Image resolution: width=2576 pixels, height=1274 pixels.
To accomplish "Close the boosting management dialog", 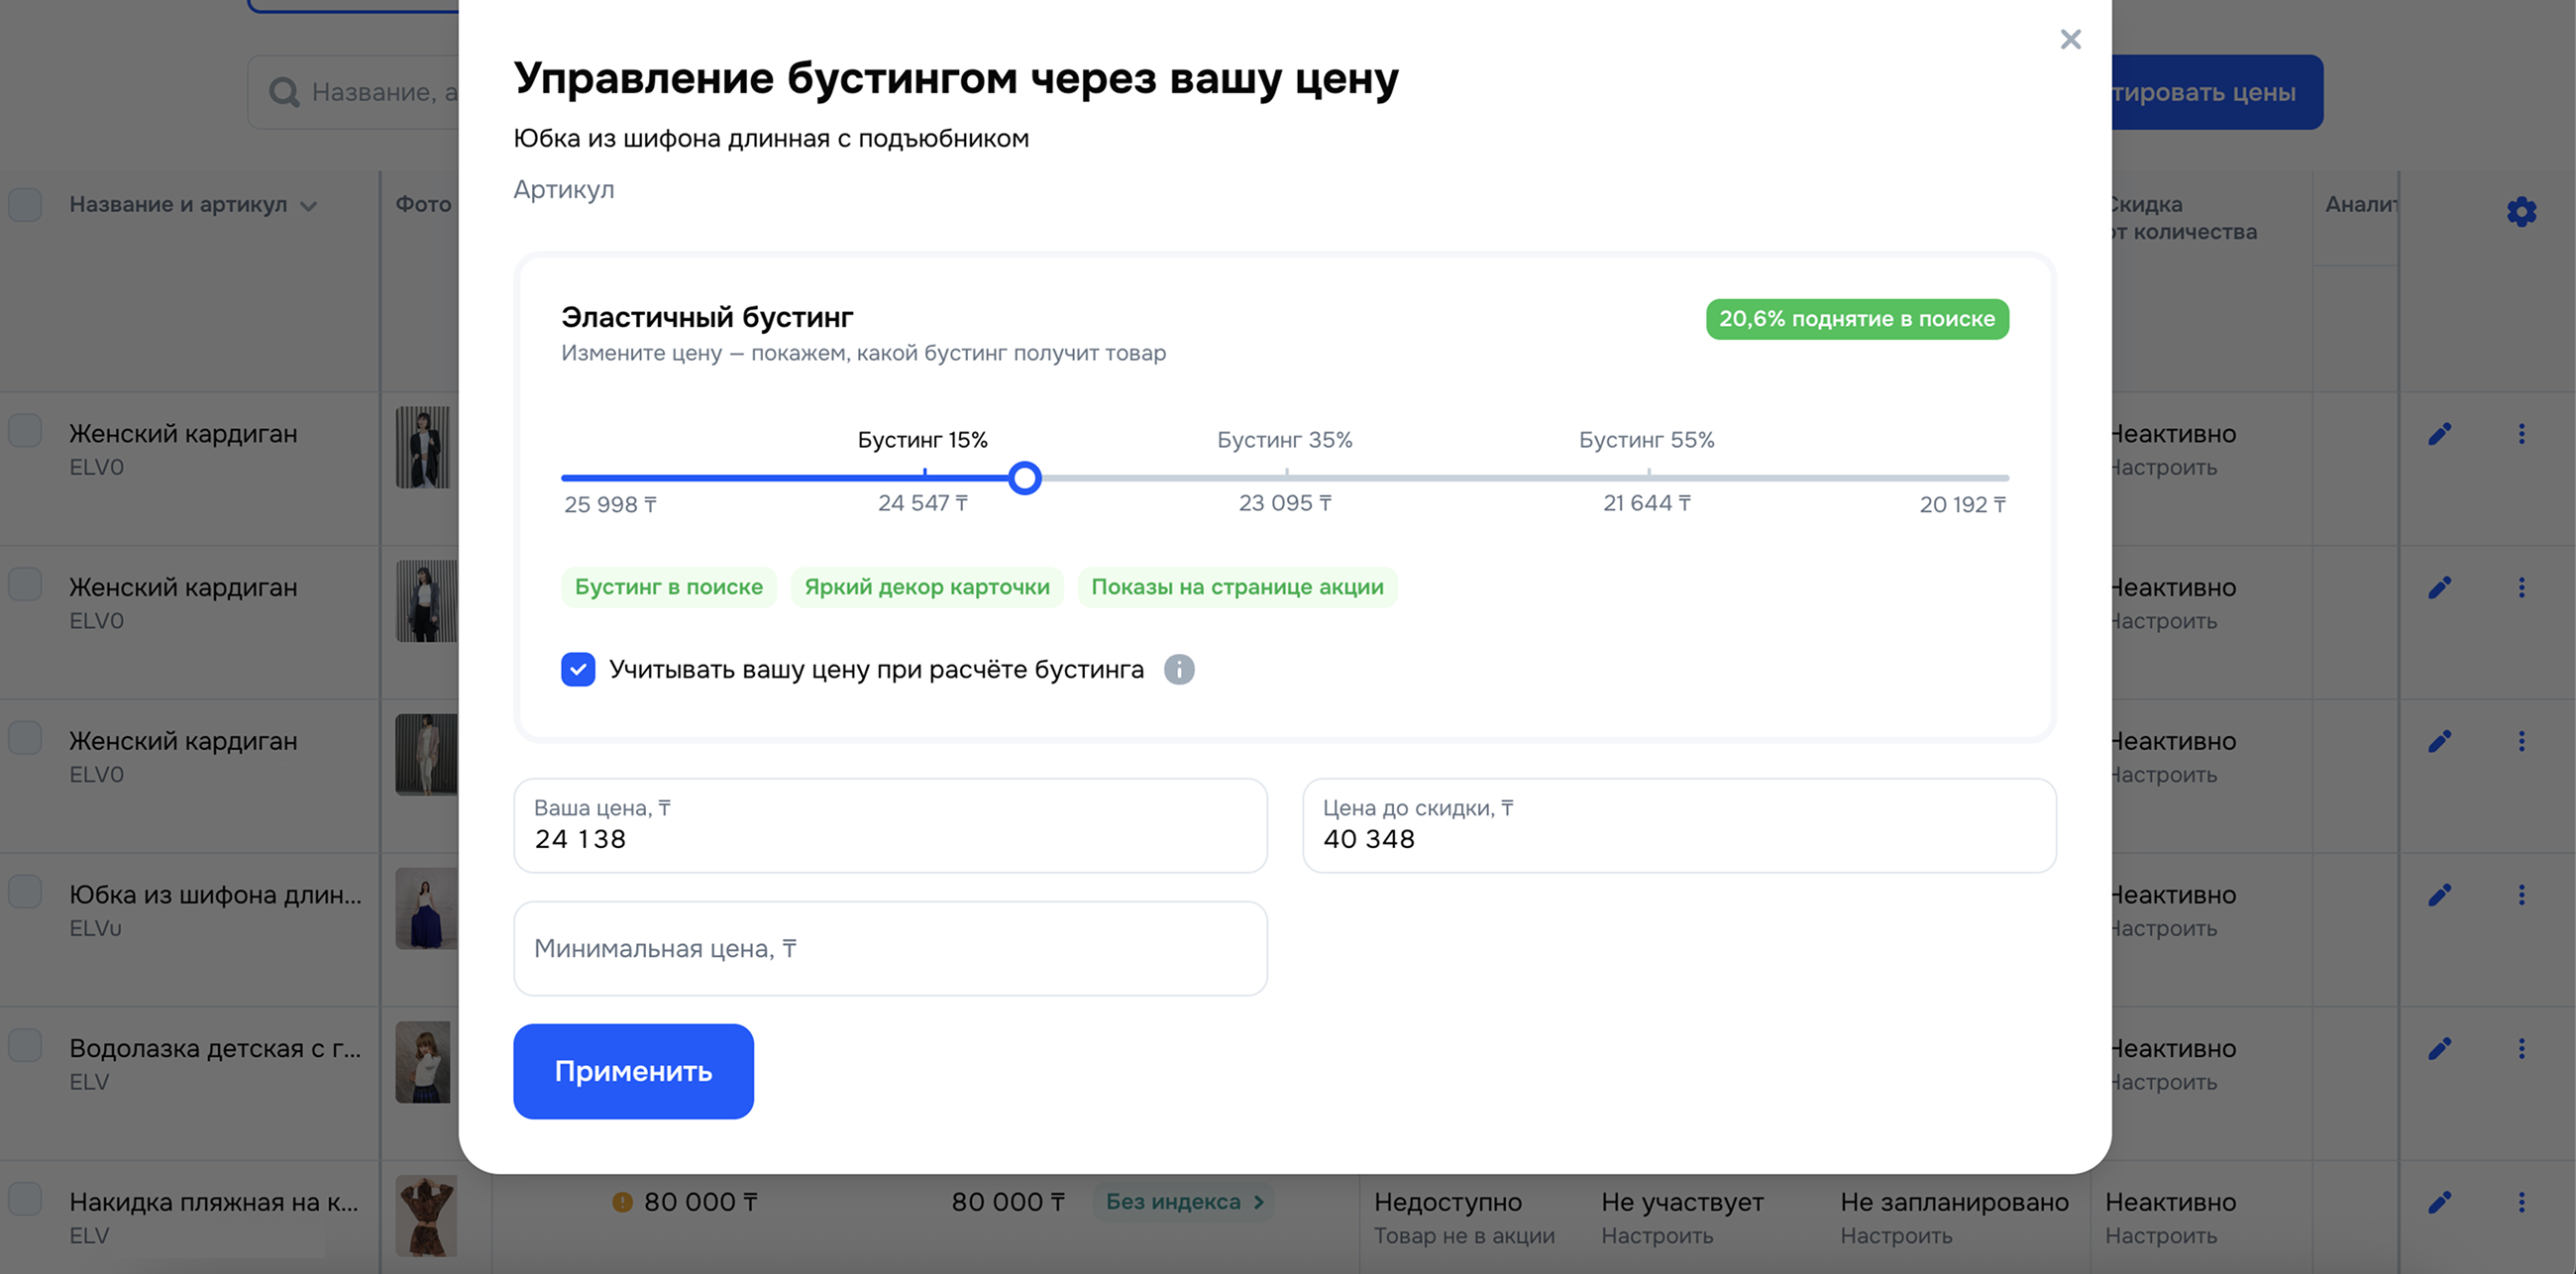I will pyautogui.click(x=2070, y=39).
